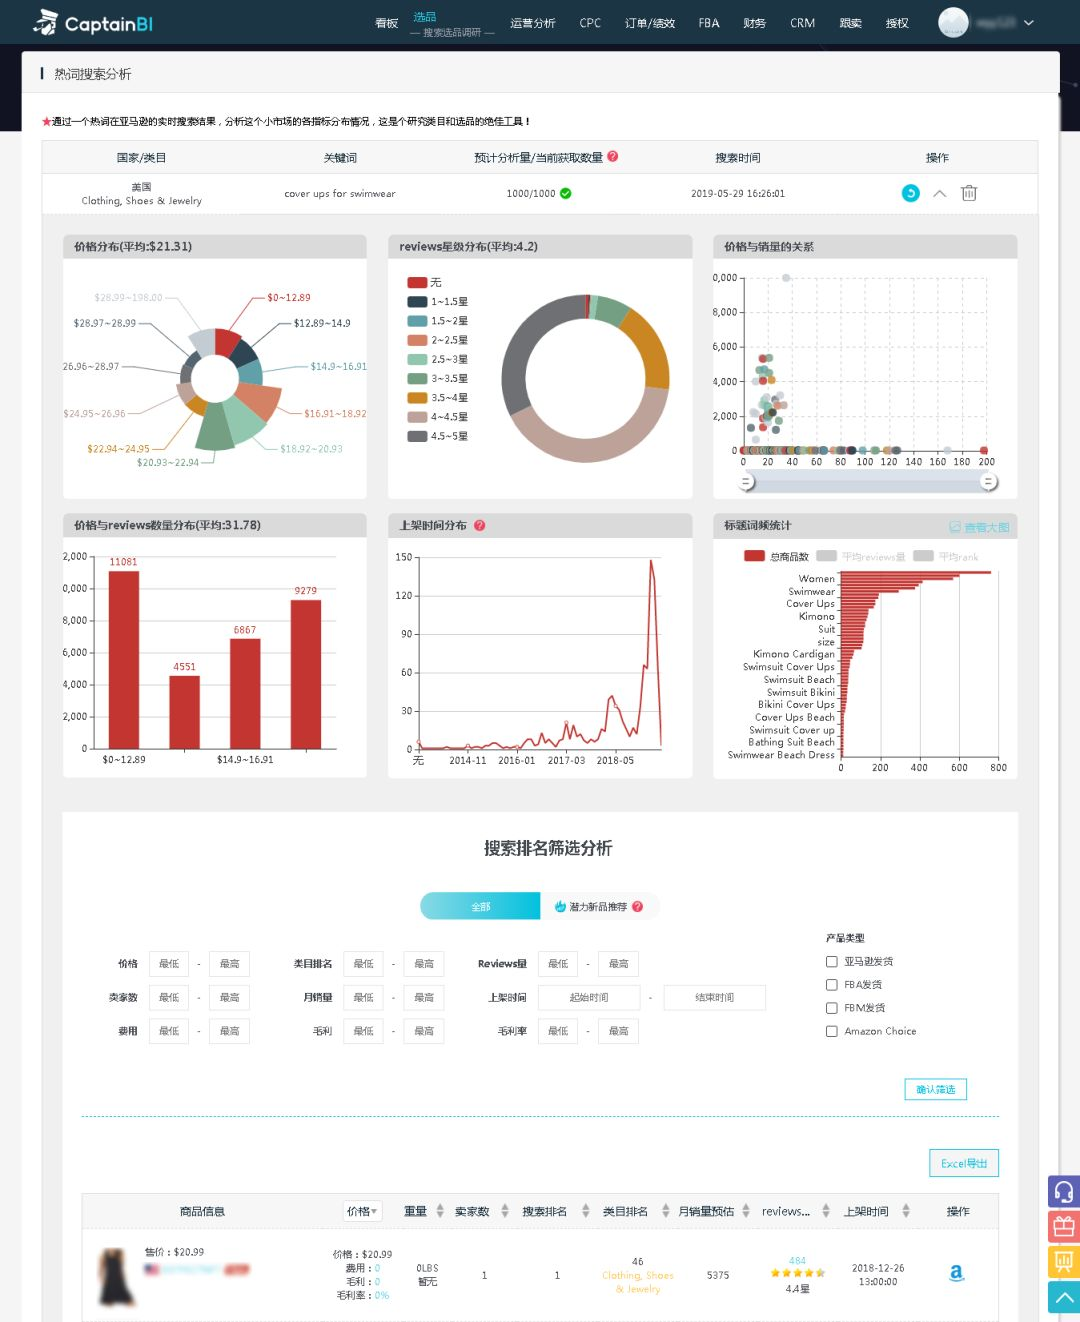Delete the search record with trash icon
Viewport: 1080px width, 1322px height.
(x=968, y=194)
